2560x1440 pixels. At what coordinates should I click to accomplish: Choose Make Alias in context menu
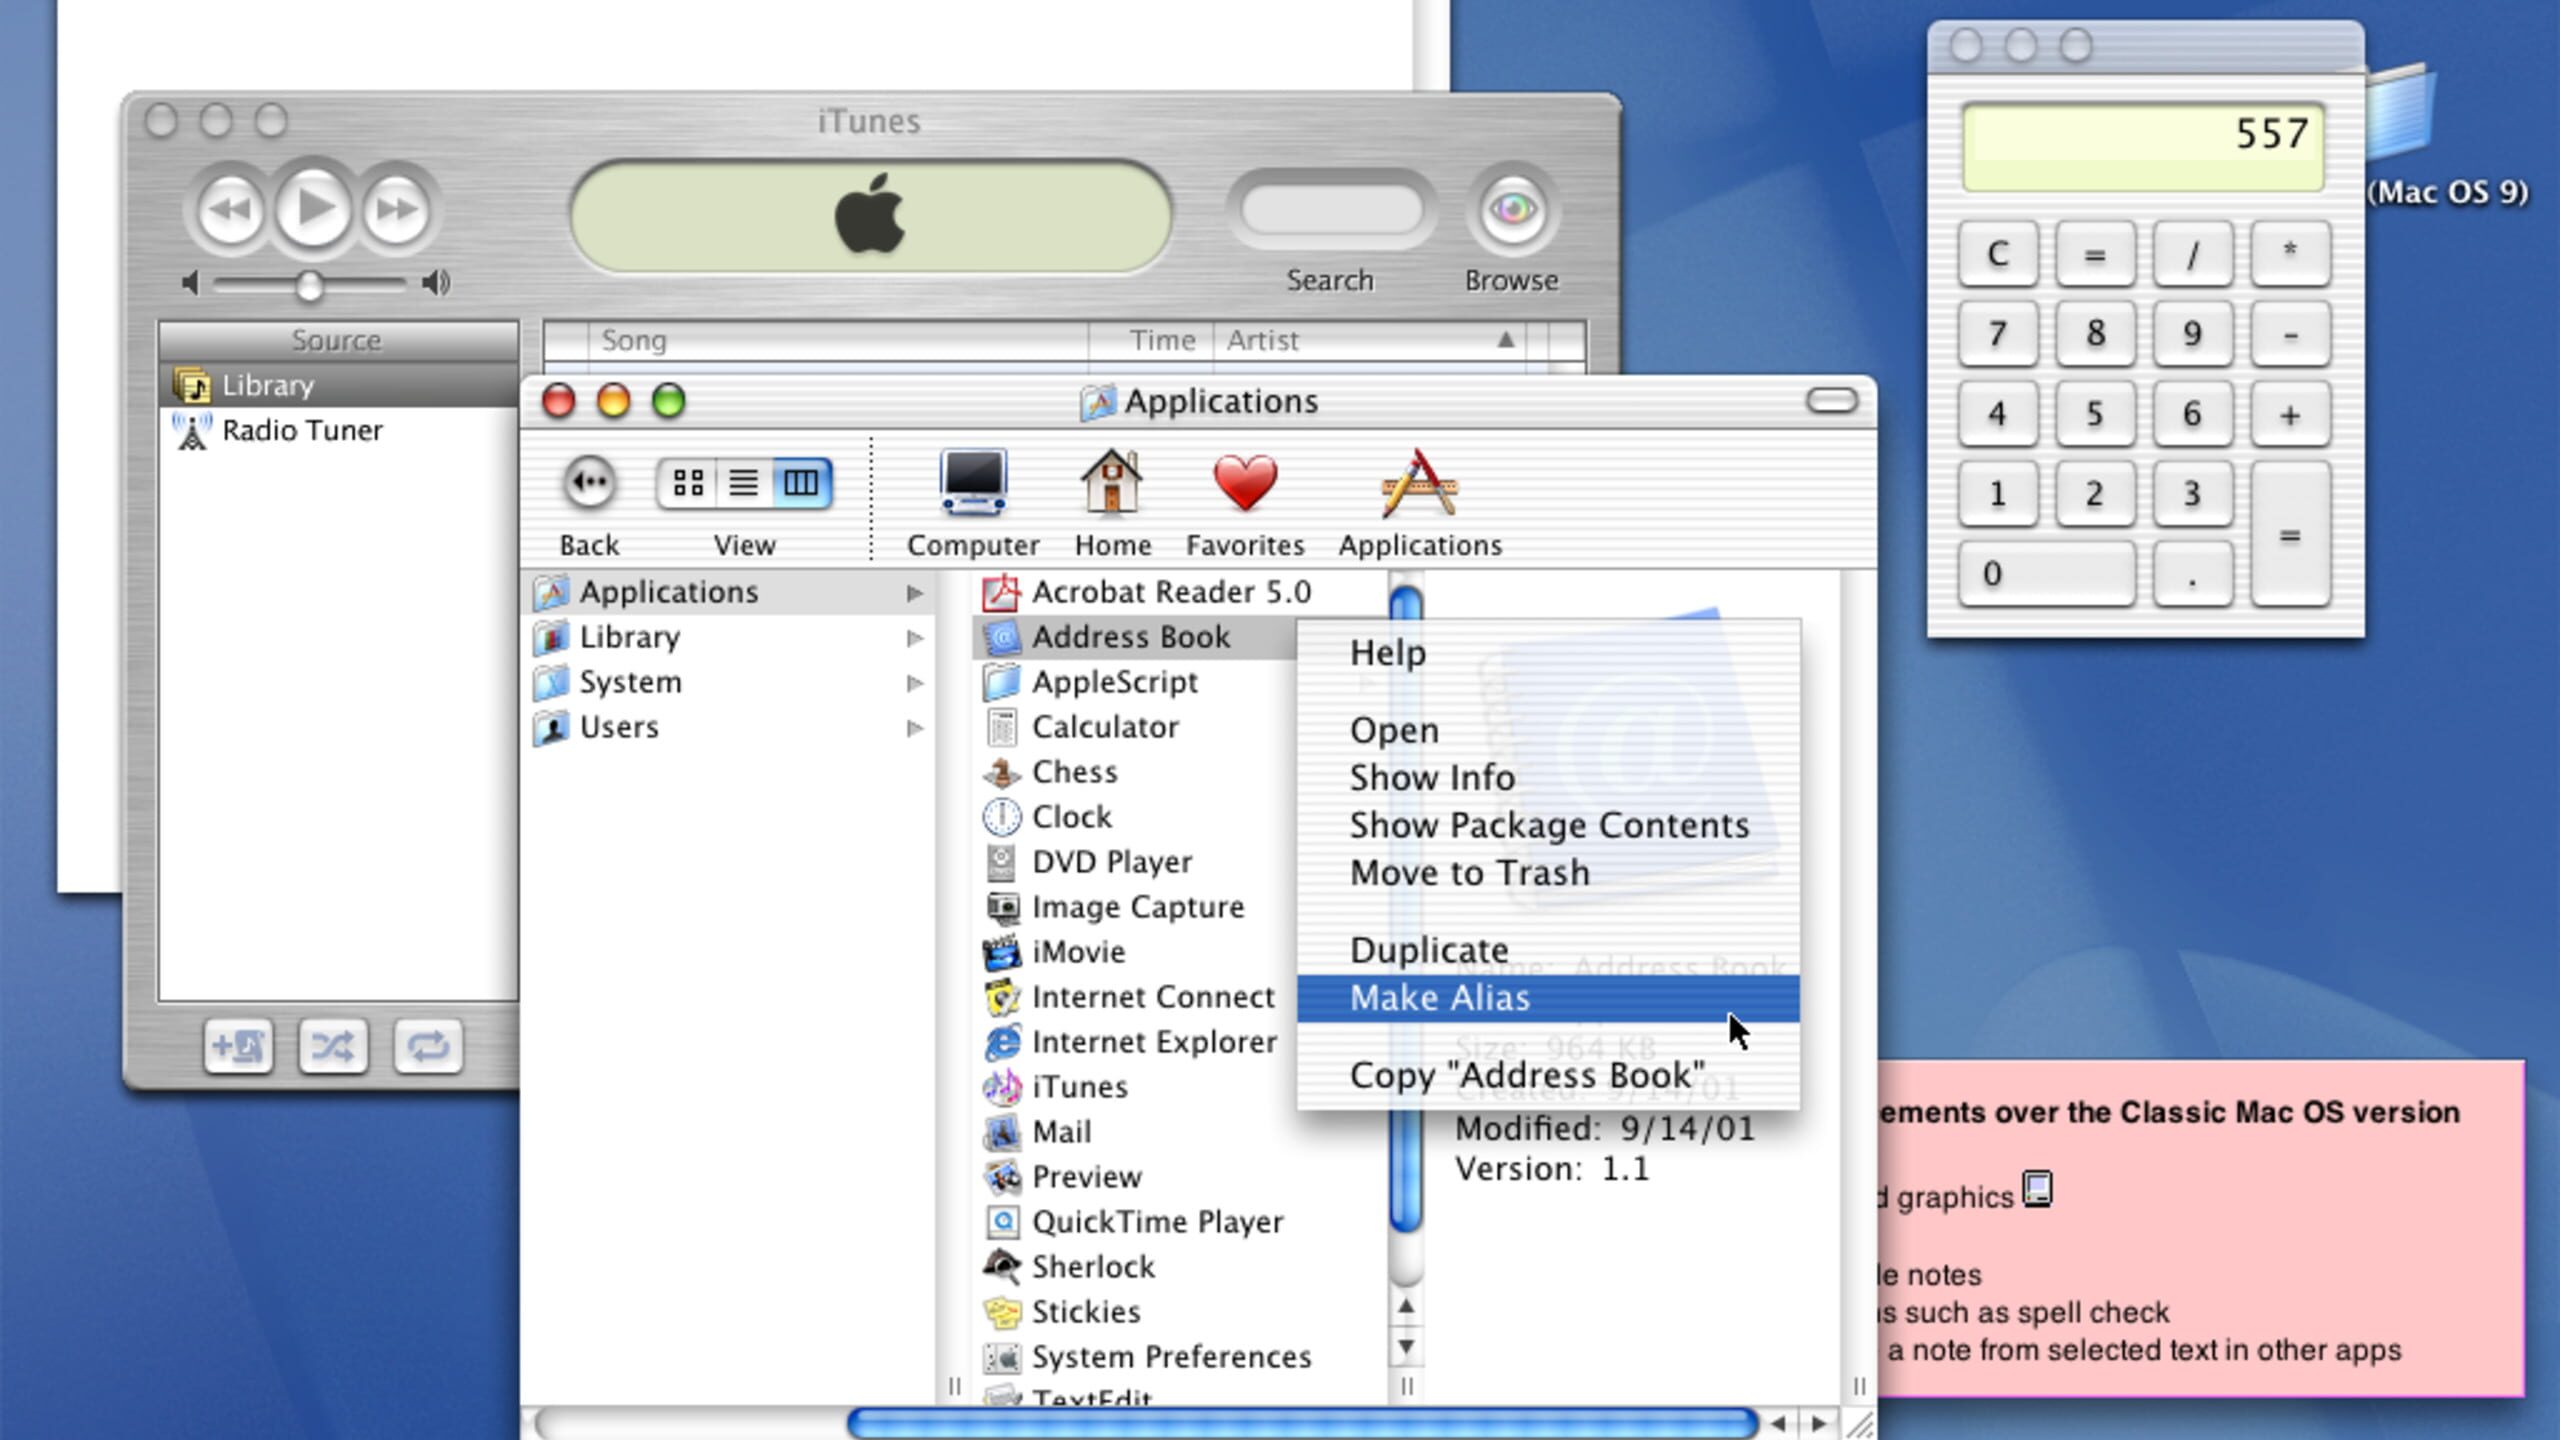click(x=1548, y=998)
